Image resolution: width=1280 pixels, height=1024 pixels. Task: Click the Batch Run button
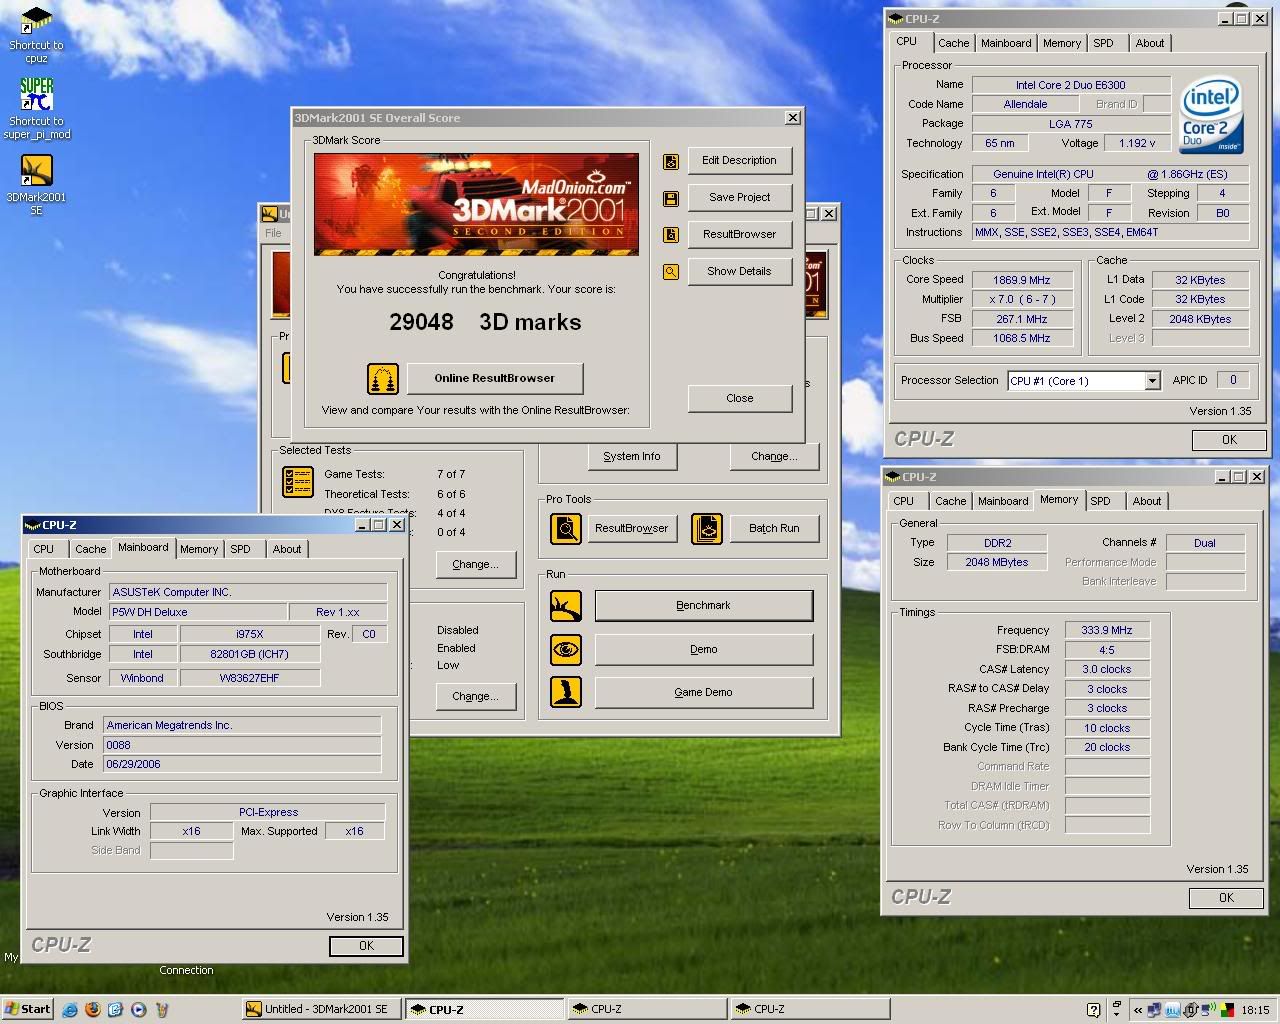(774, 529)
